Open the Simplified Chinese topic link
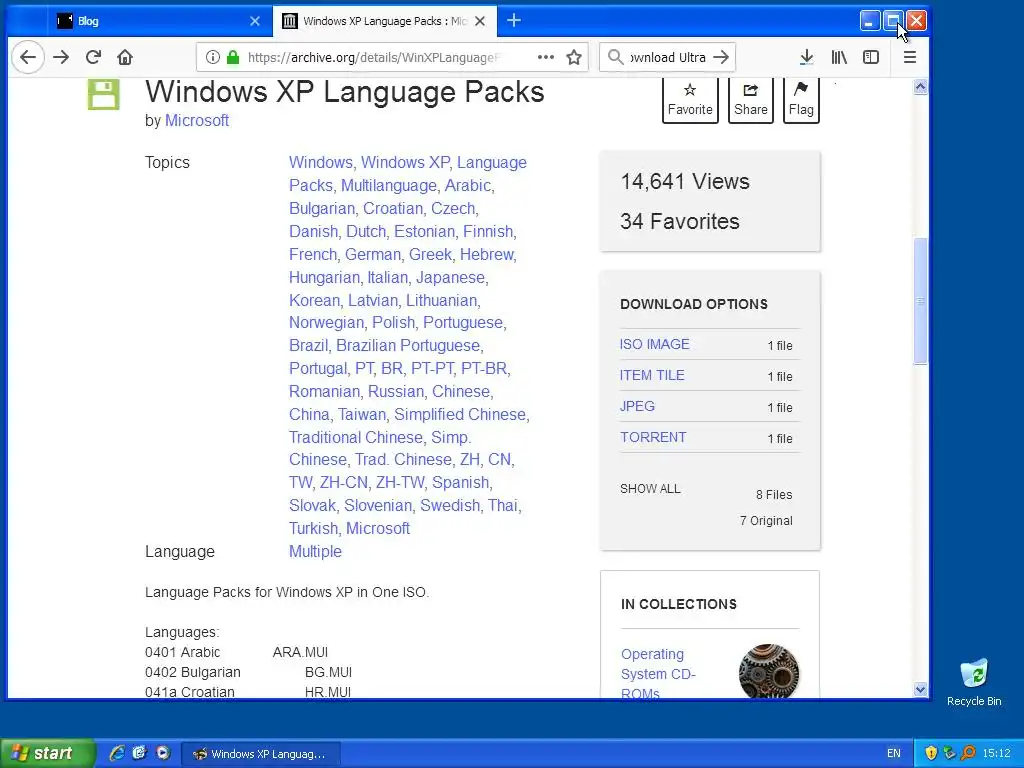 point(460,415)
